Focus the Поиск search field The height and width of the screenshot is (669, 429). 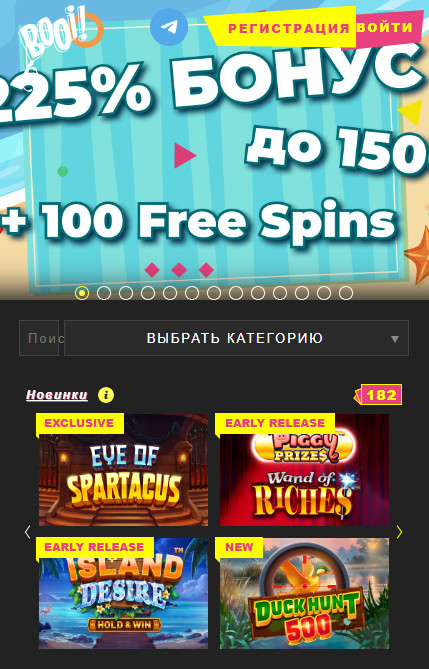point(39,338)
